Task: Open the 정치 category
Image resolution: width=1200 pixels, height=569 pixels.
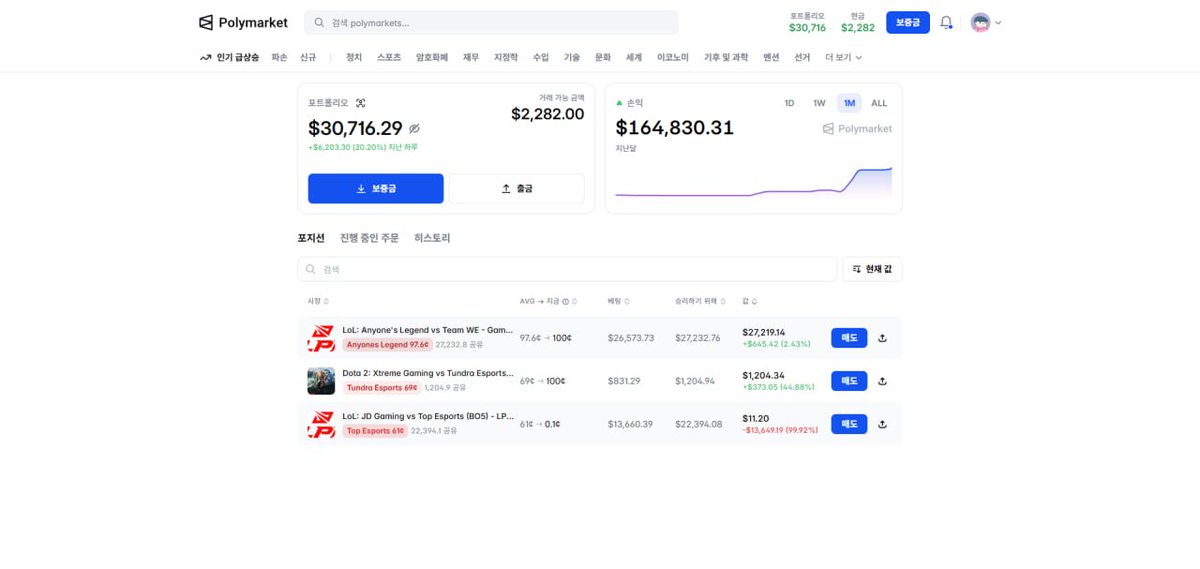Action: click(x=354, y=58)
